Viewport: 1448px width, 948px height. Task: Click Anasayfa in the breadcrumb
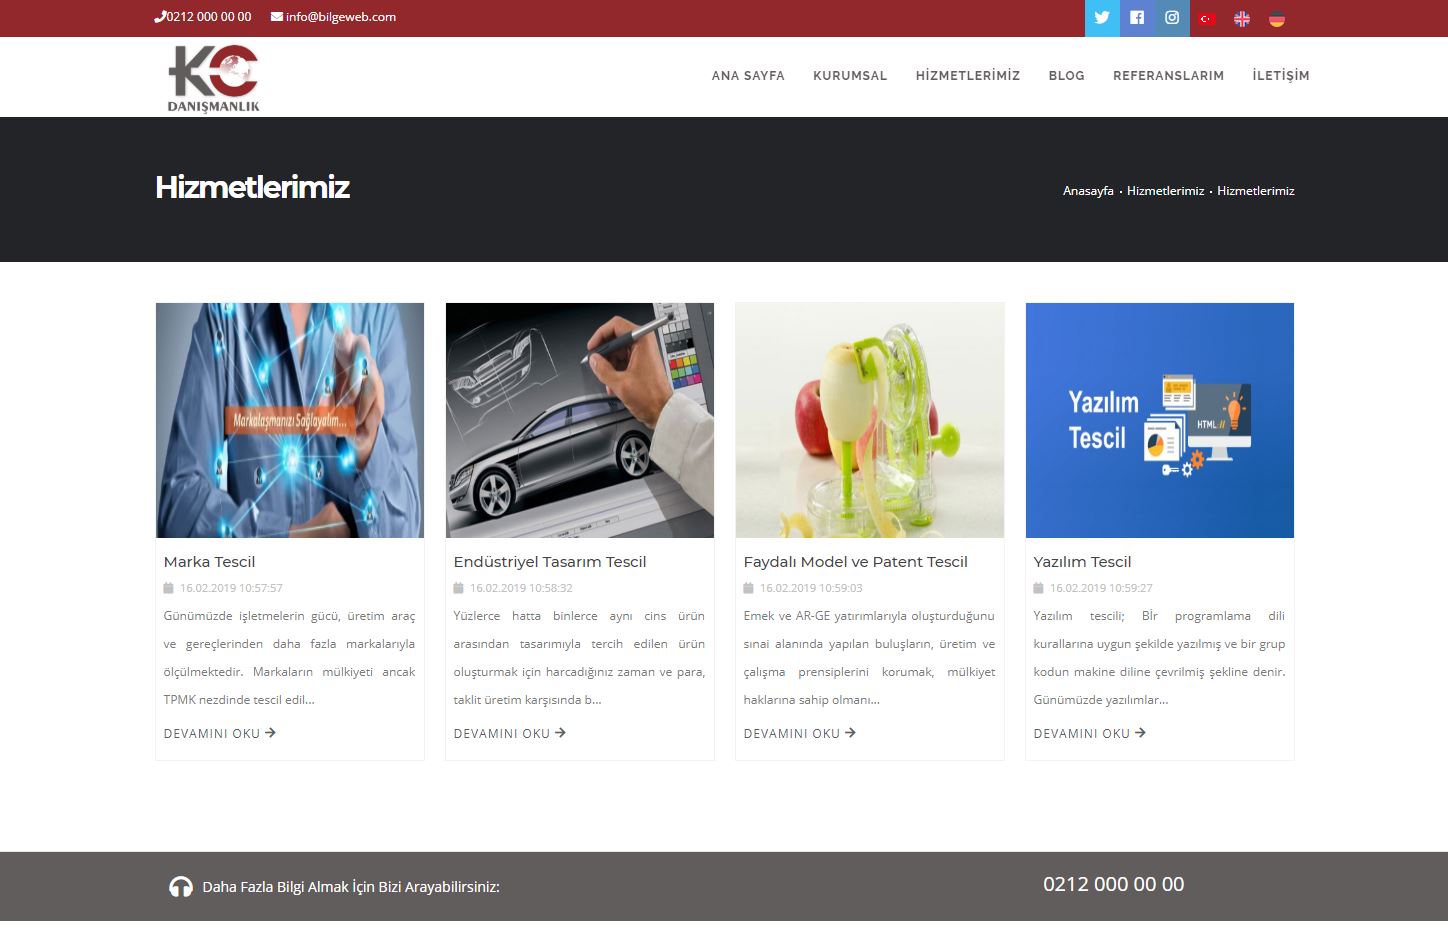[1088, 191]
